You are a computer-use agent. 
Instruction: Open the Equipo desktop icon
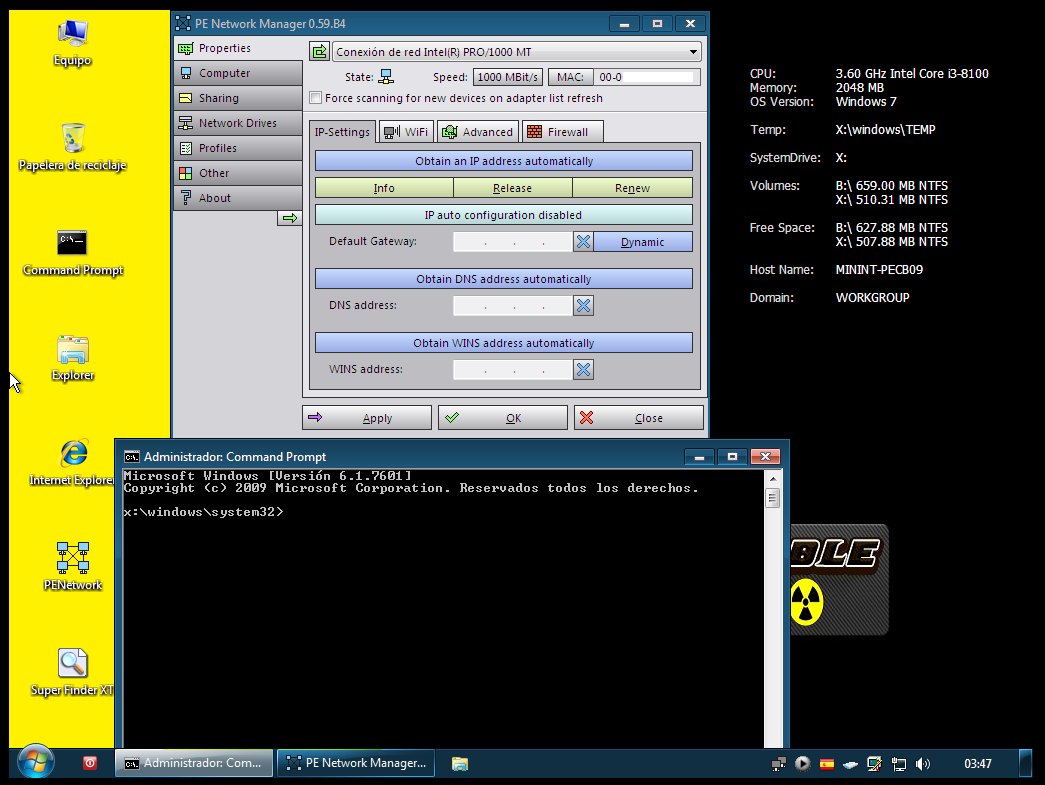click(72, 43)
